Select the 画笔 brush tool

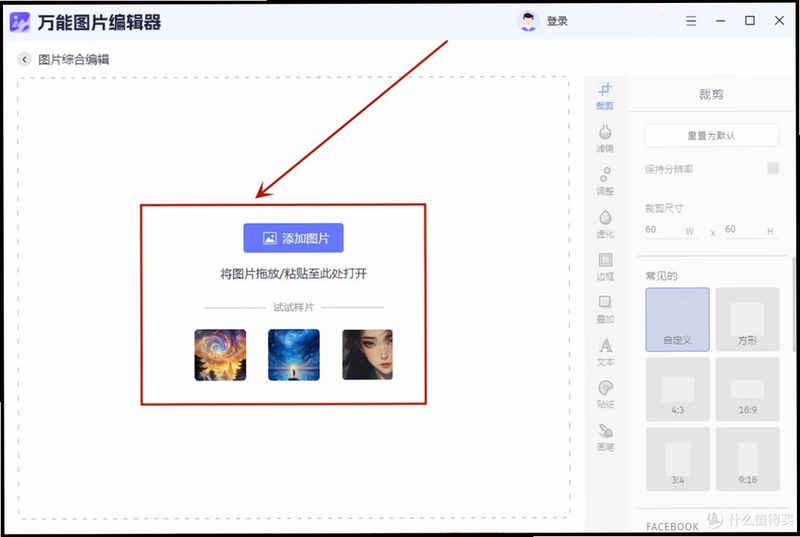click(x=605, y=437)
